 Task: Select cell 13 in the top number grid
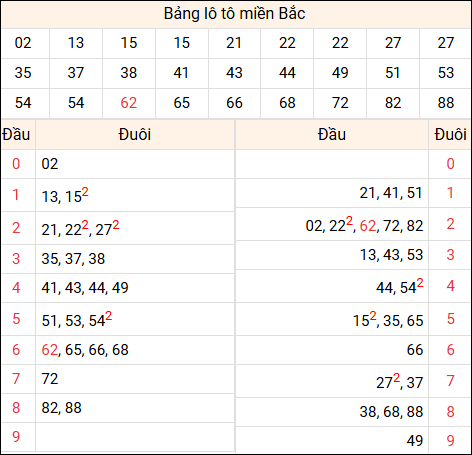(x=76, y=43)
